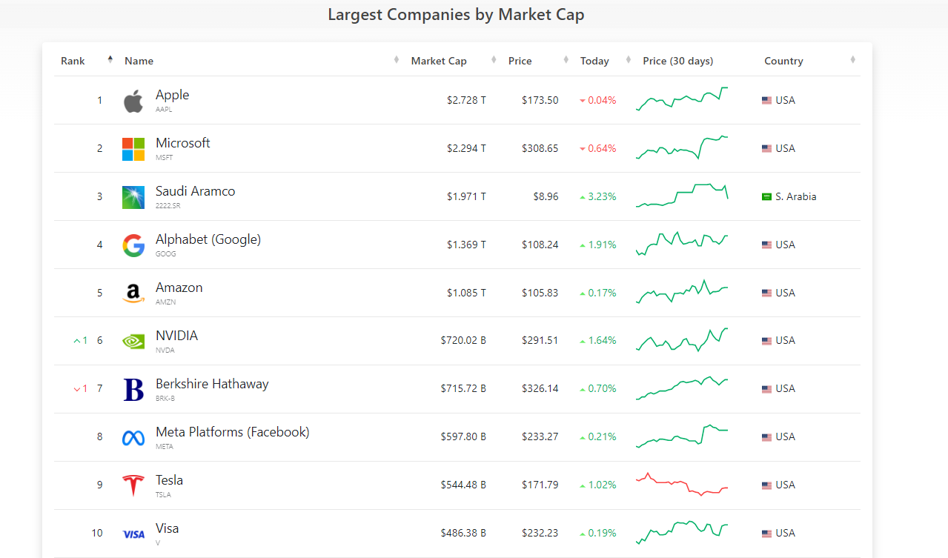Click the Visa logo icon

click(x=133, y=534)
